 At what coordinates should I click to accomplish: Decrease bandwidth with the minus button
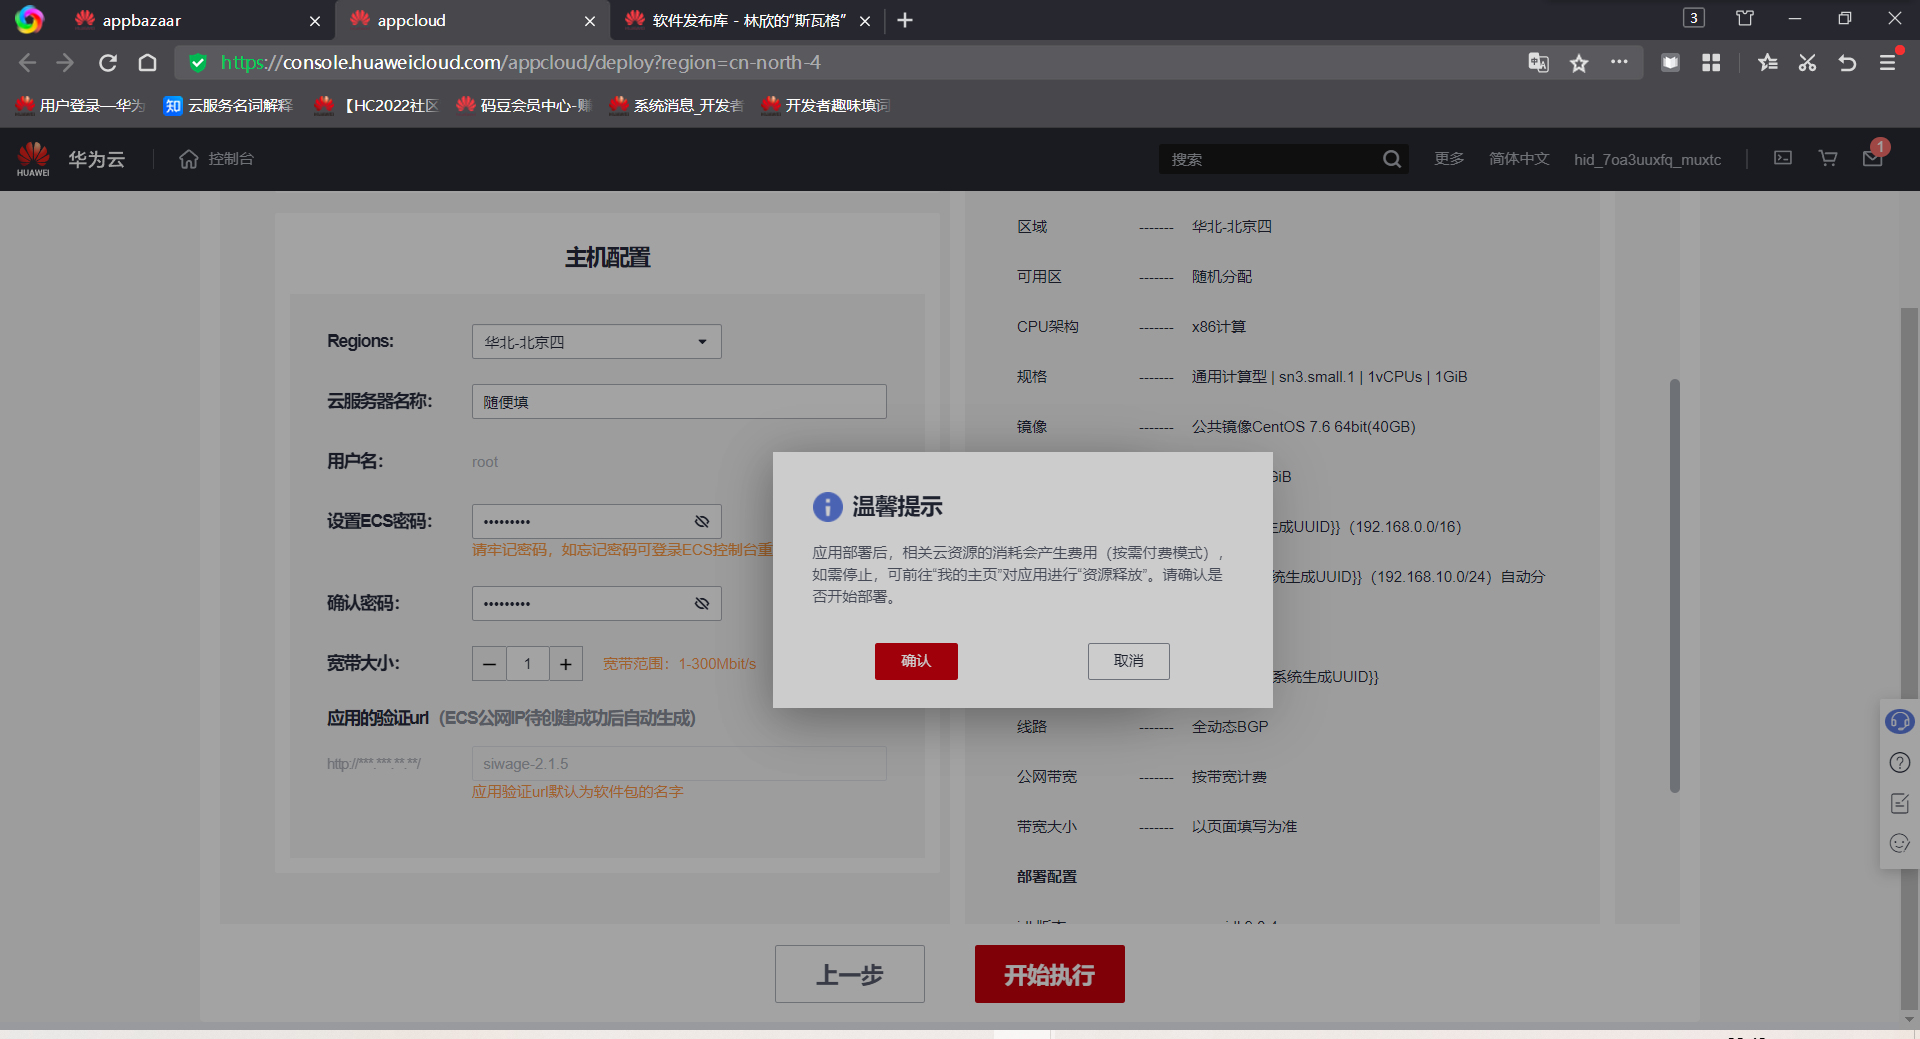tap(489, 663)
